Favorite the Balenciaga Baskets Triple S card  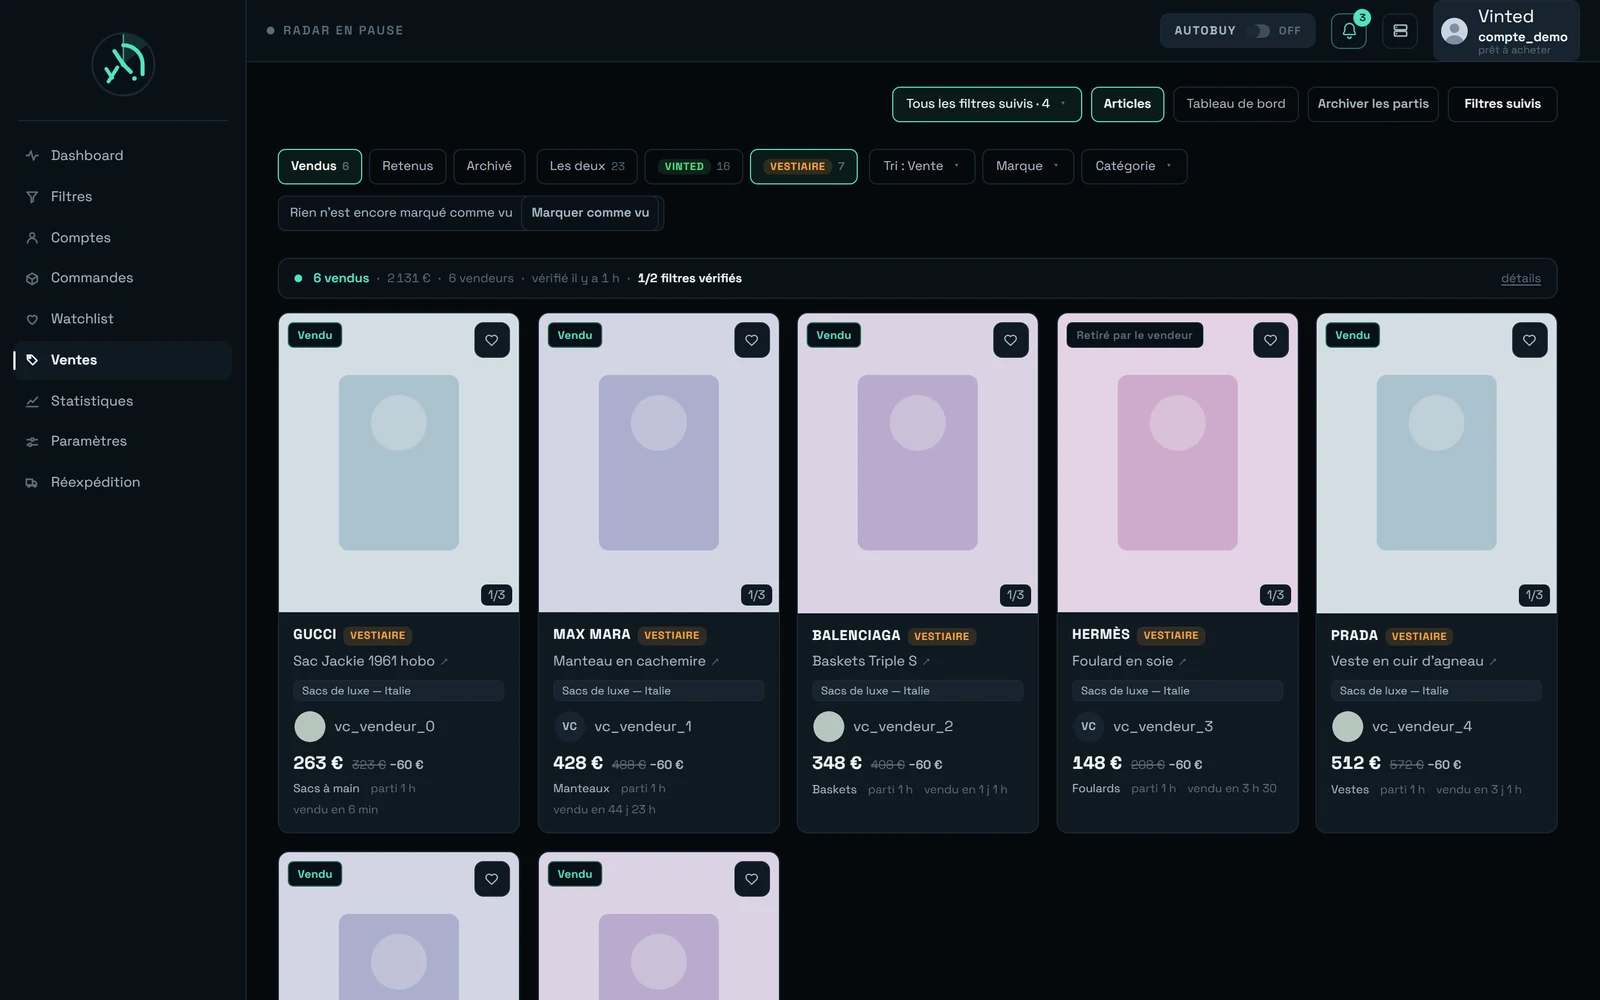pos(1011,340)
